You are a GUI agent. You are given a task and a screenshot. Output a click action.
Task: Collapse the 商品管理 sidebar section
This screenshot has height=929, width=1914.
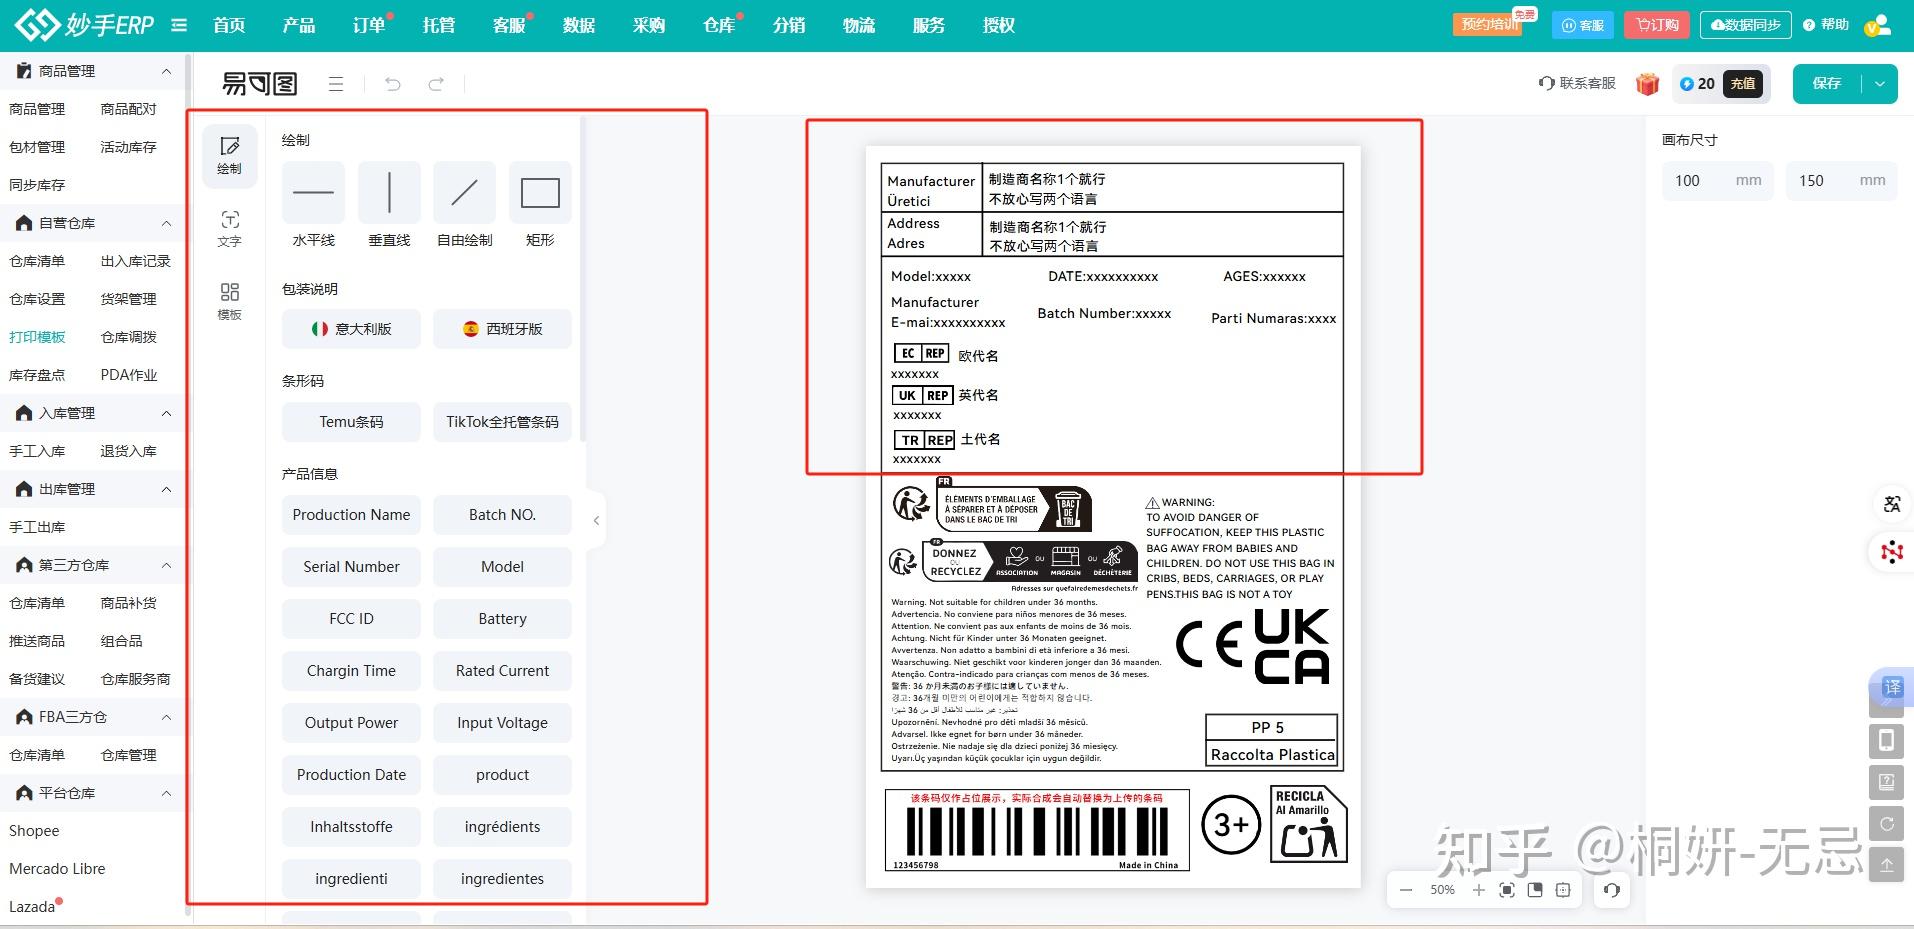(x=166, y=70)
